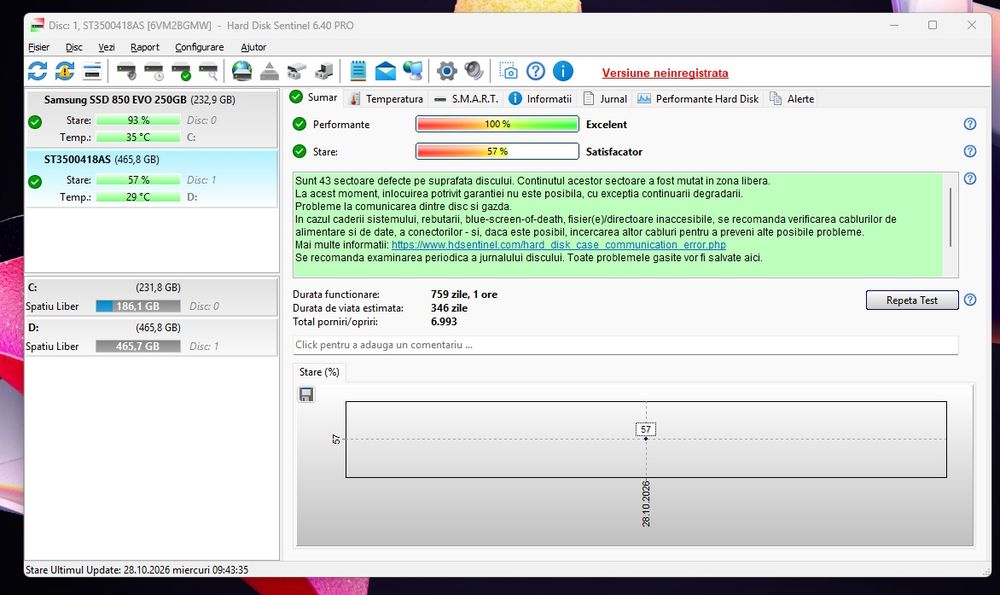The width and height of the screenshot is (1000, 595).
Task: Click the speaker sound toolbar icon
Action: coord(474,71)
